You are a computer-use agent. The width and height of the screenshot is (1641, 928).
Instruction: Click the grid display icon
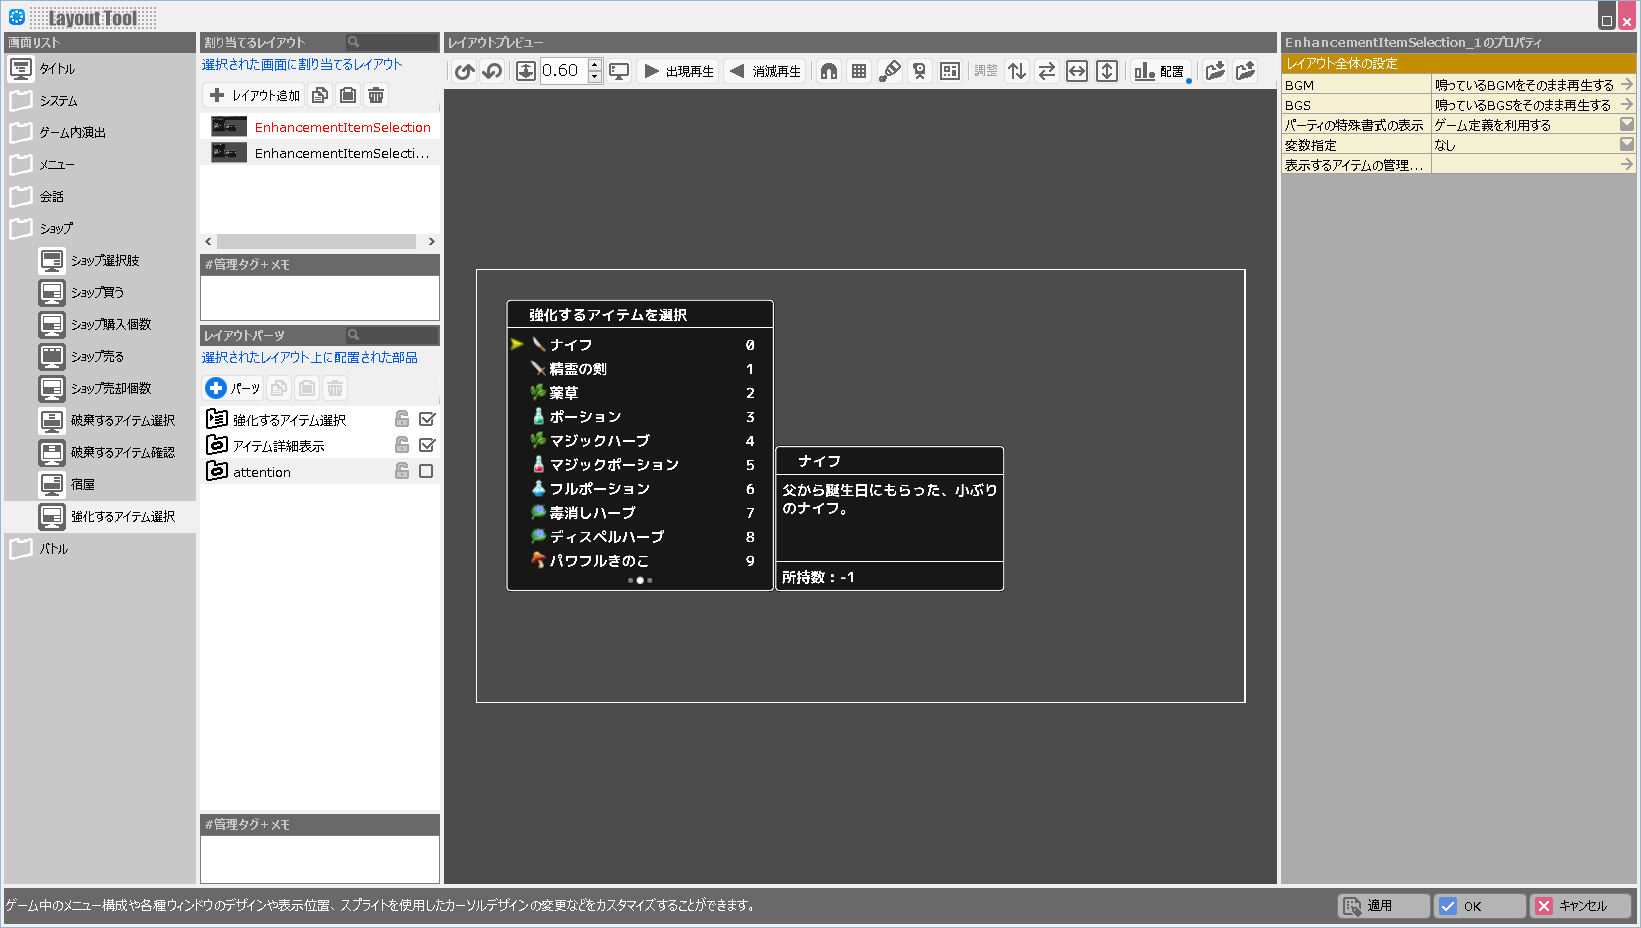point(859,71)
